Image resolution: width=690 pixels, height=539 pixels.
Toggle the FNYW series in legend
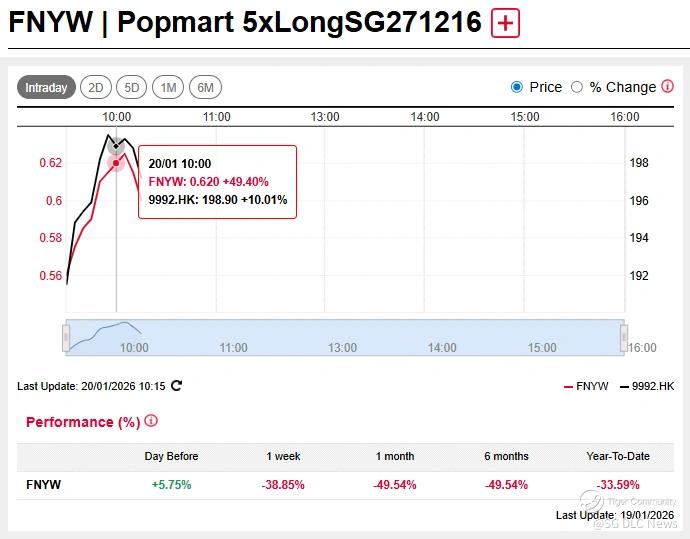click(586, 386)
